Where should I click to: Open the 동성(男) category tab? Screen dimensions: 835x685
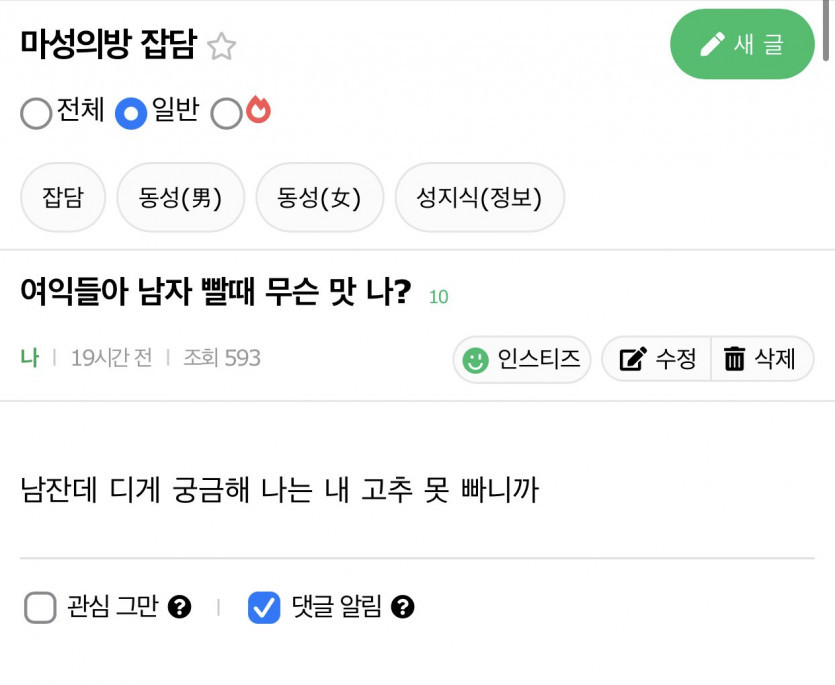click(181, 197)
